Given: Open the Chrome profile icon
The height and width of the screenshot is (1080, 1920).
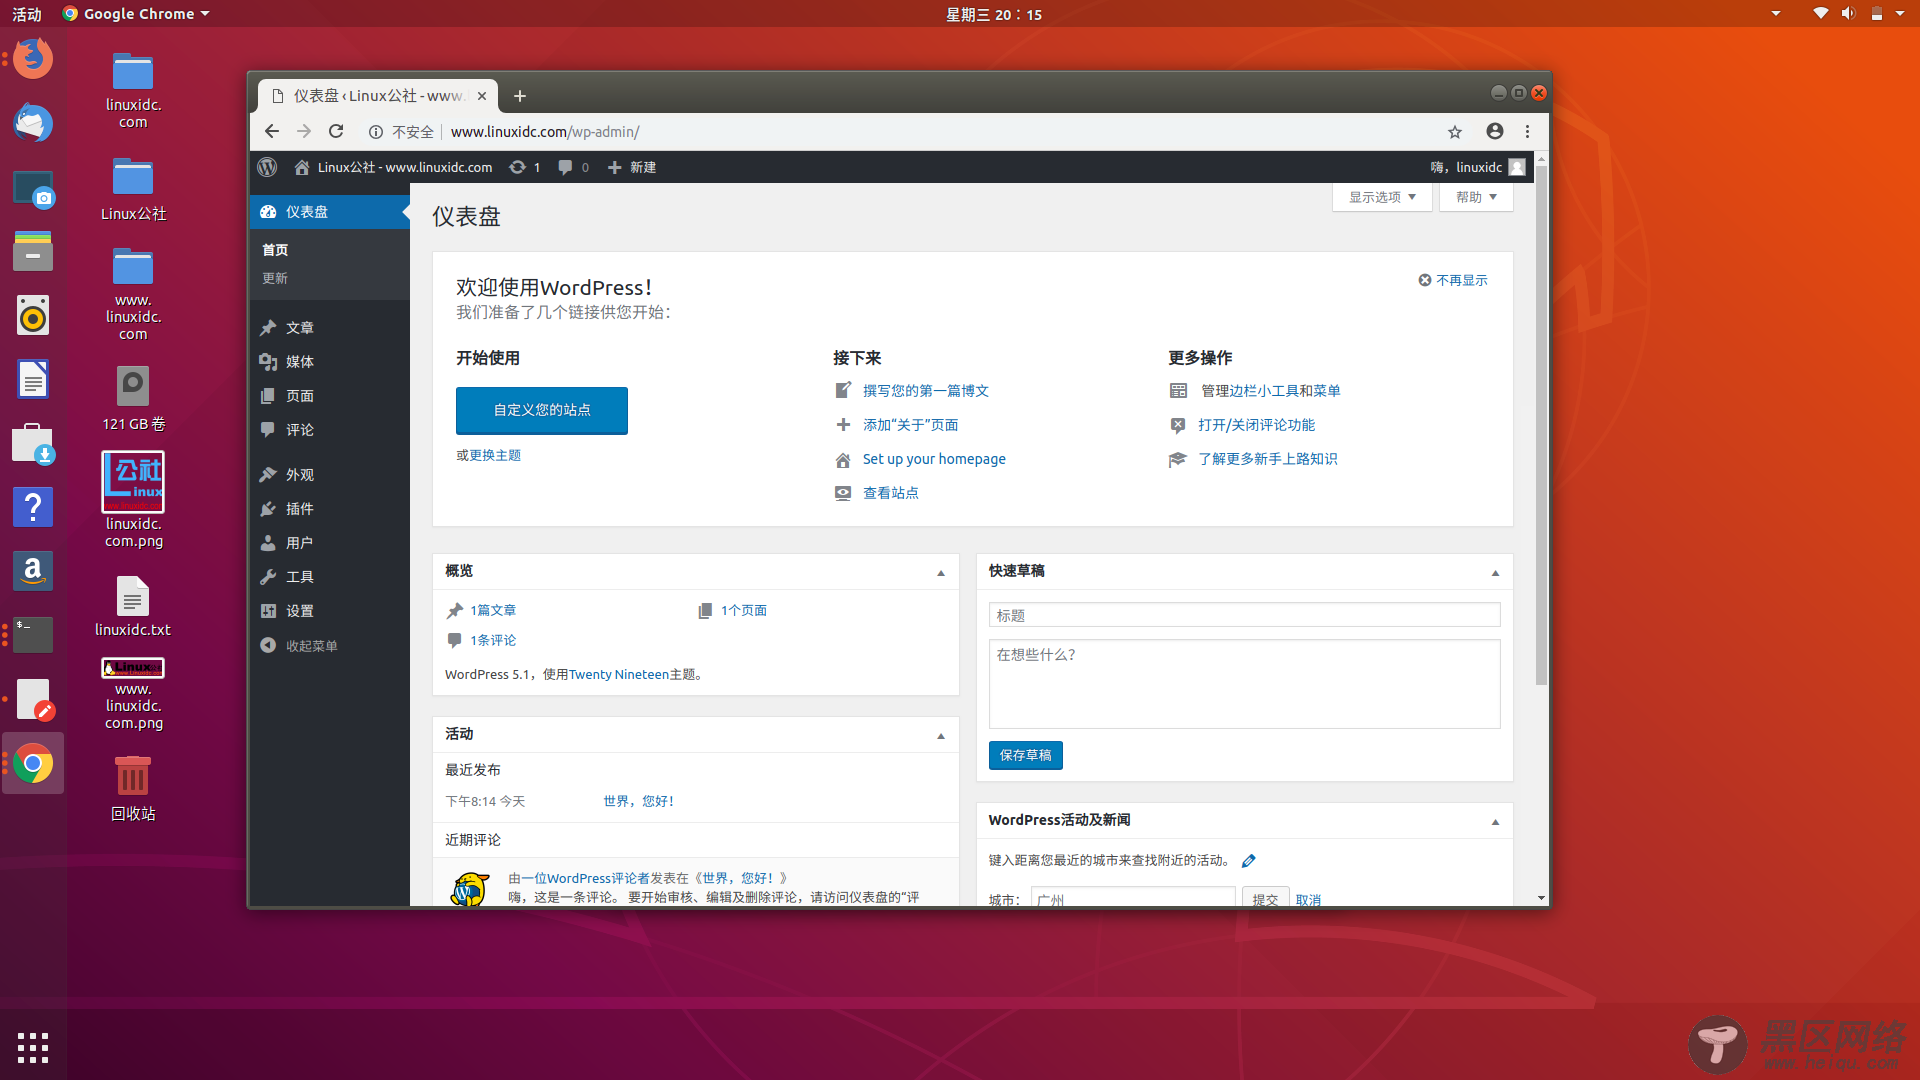Looking at the screenshot, I should (x=1495, y=131).
